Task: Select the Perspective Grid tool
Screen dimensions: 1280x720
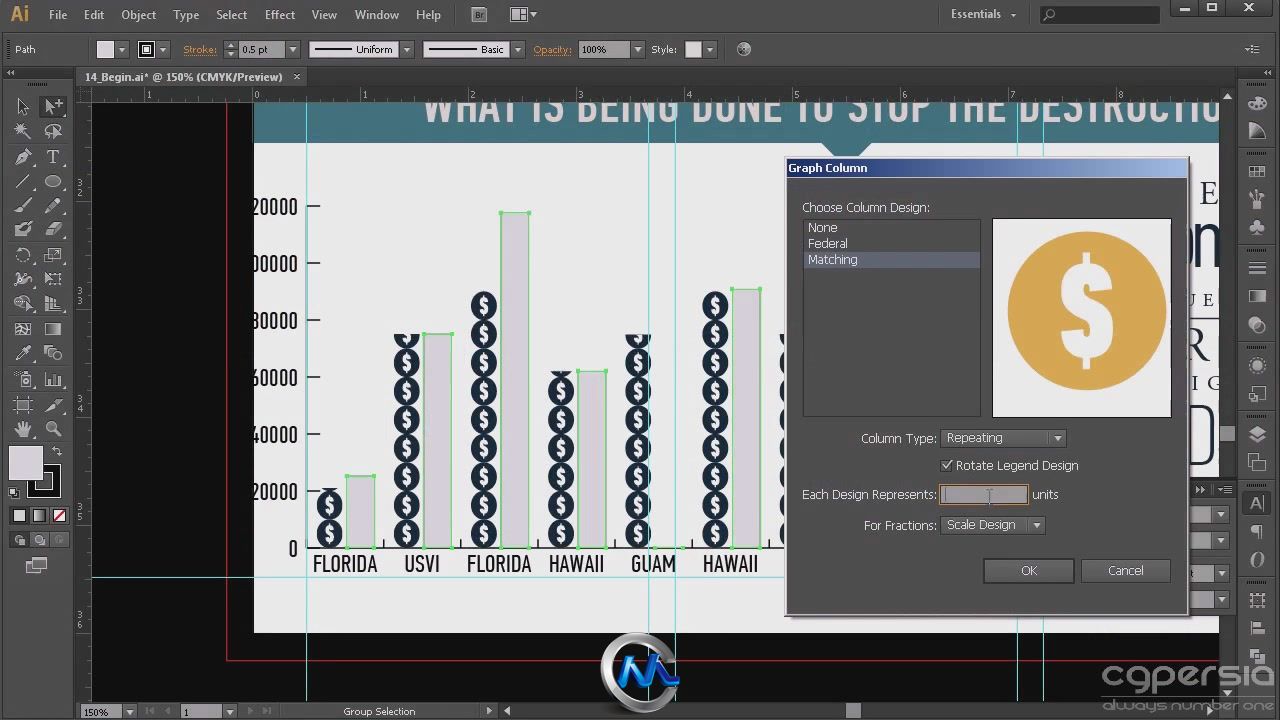Action: [x=53, y=304]
